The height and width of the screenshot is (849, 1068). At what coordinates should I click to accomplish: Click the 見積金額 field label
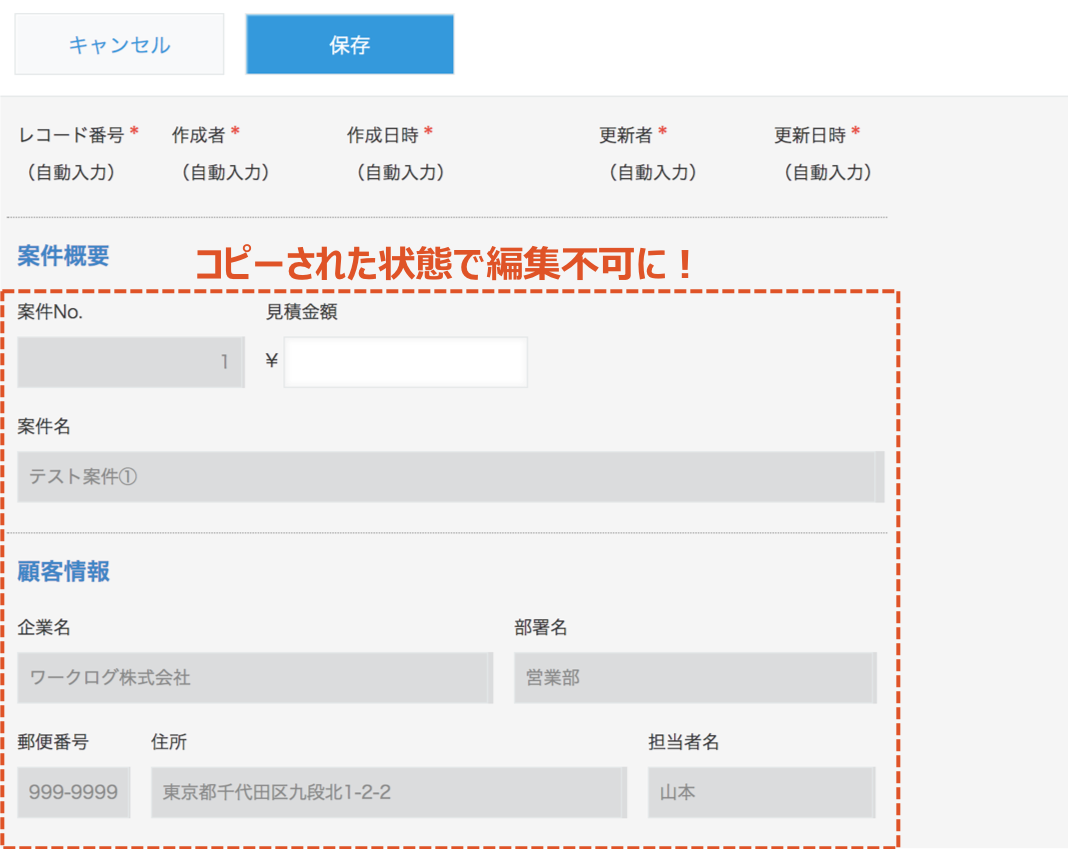301,312
